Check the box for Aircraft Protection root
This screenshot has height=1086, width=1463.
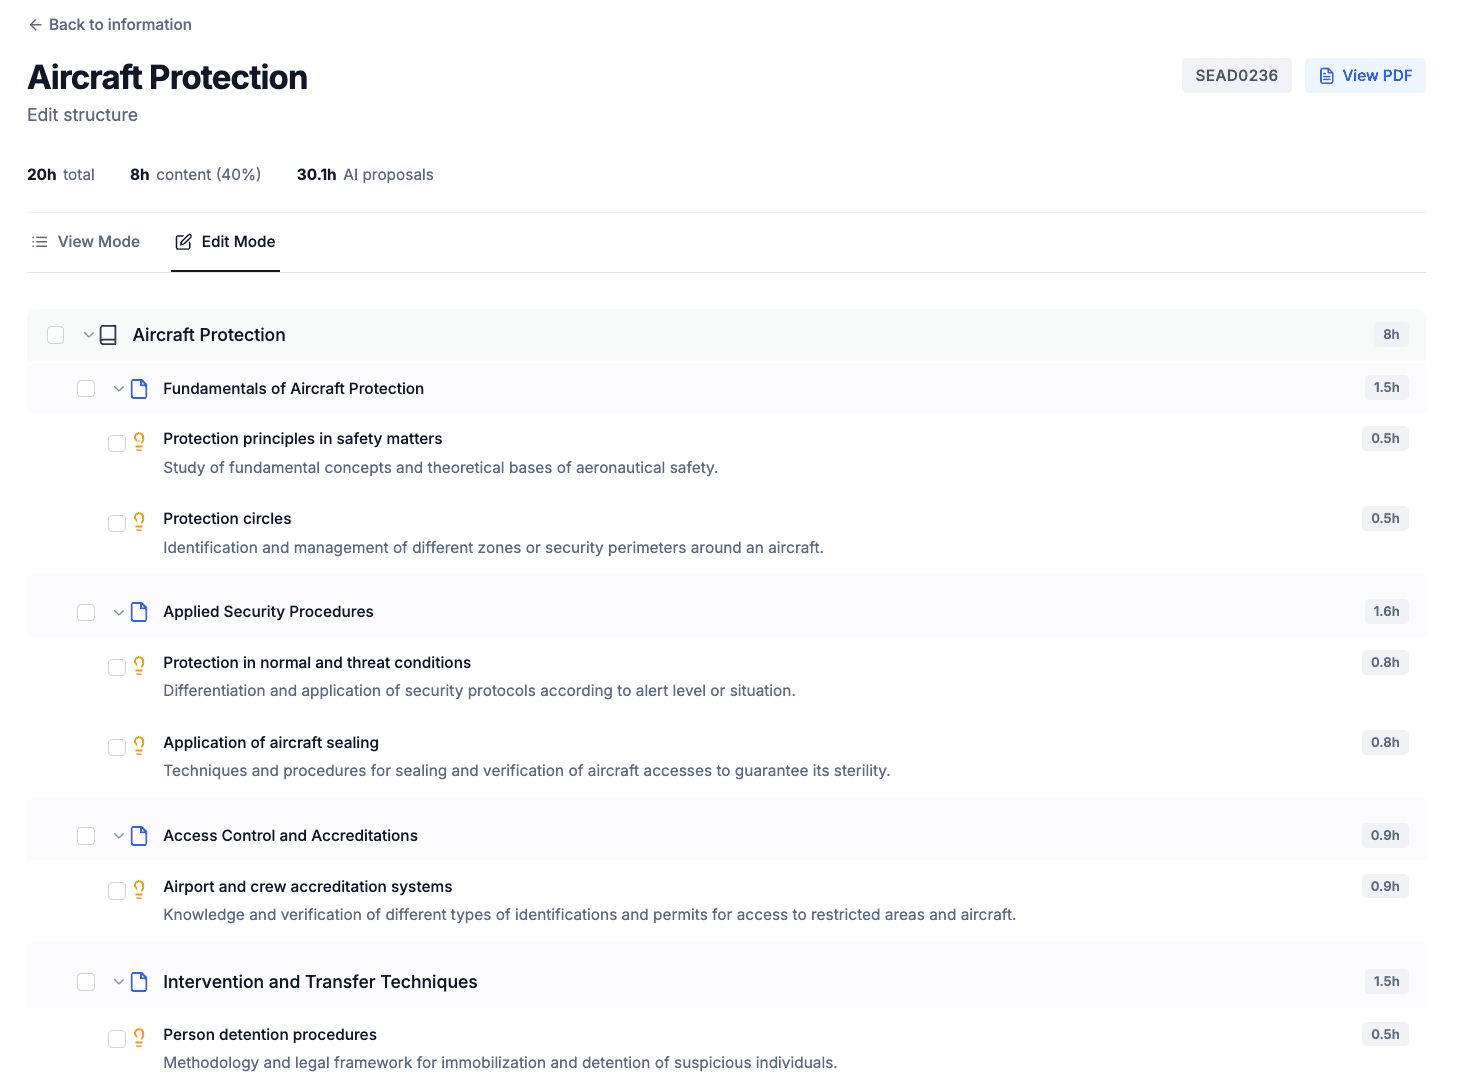pyautogui.click(x=56, y=335)
